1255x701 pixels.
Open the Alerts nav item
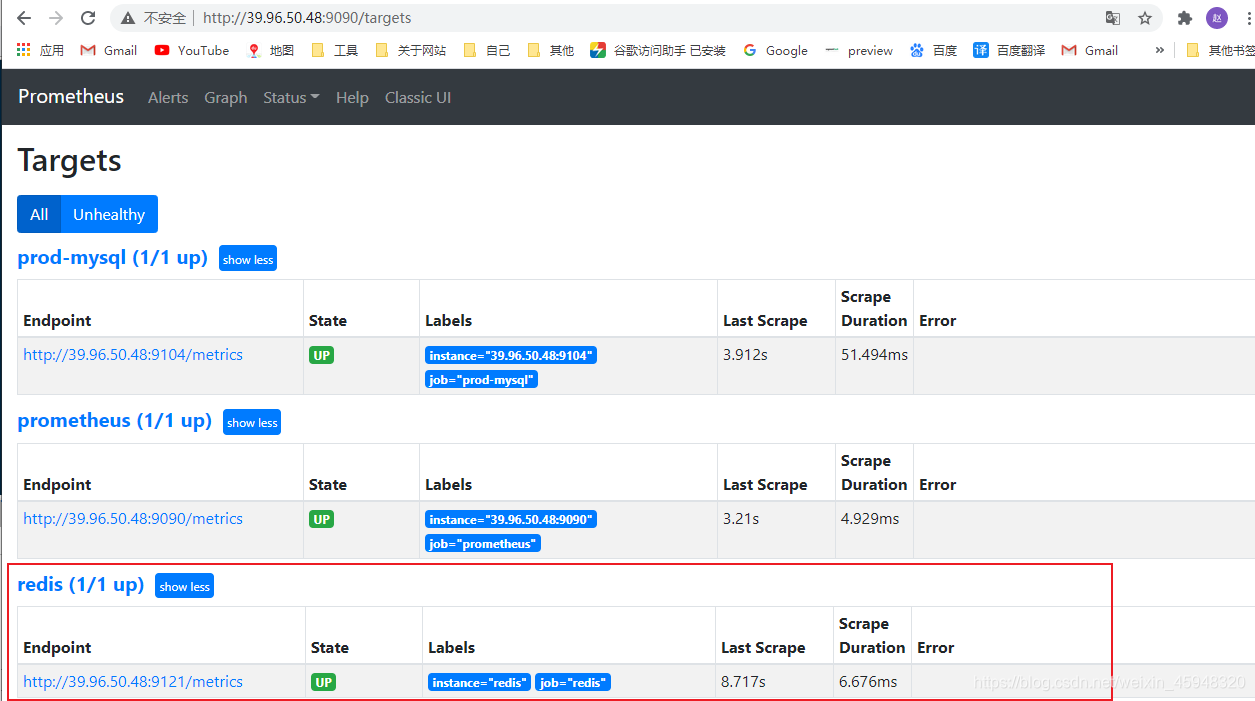click(168, 98)
